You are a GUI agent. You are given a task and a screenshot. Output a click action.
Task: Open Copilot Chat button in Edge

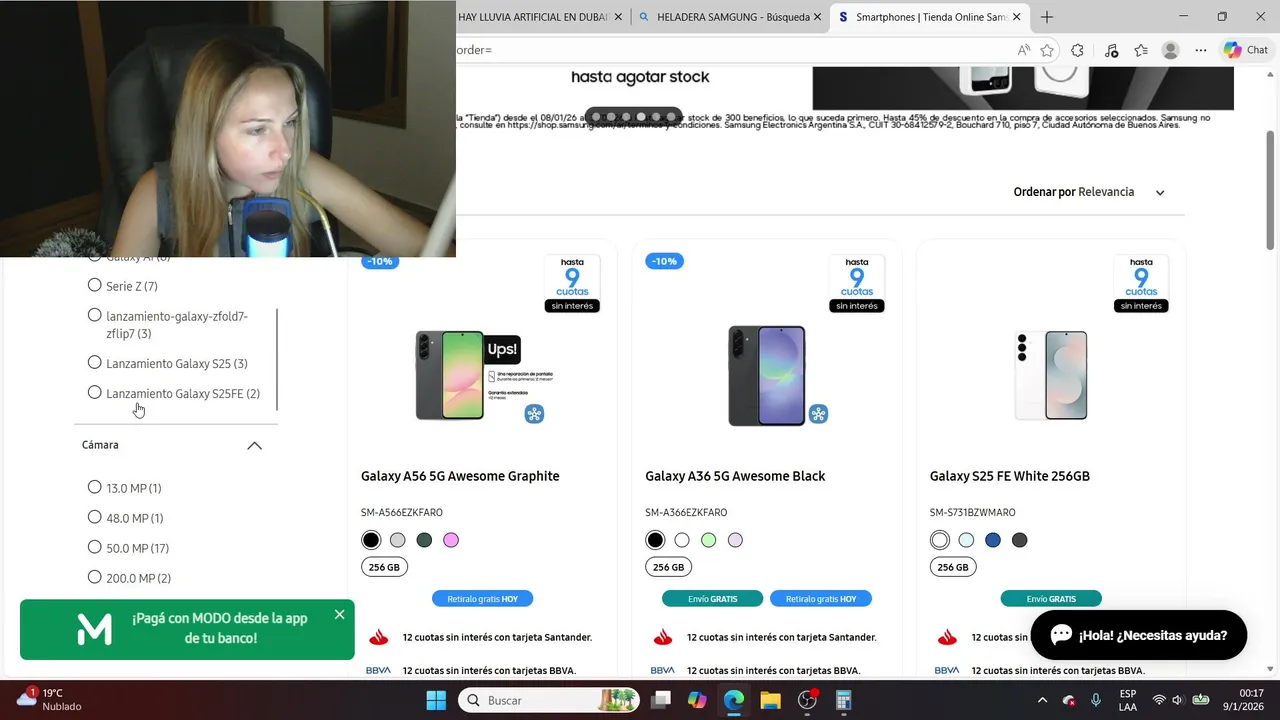point(1246,50)
